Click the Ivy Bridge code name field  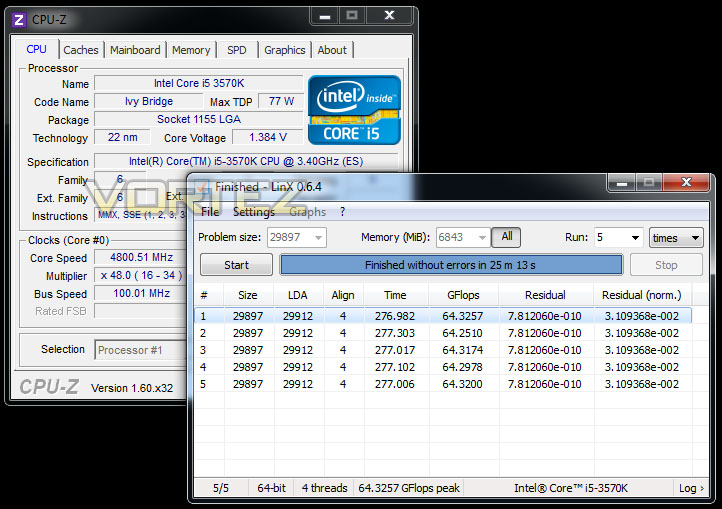148,101
